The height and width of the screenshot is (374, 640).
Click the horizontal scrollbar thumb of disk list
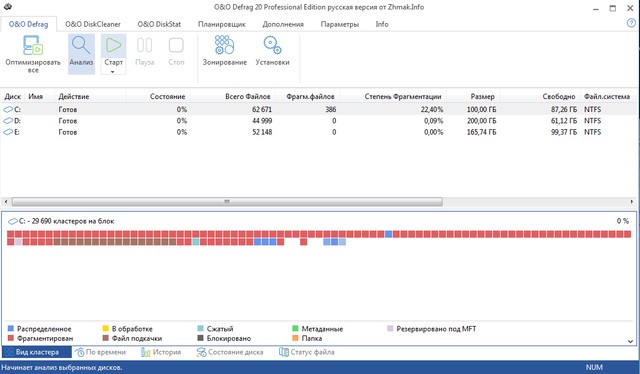[227, 202]
